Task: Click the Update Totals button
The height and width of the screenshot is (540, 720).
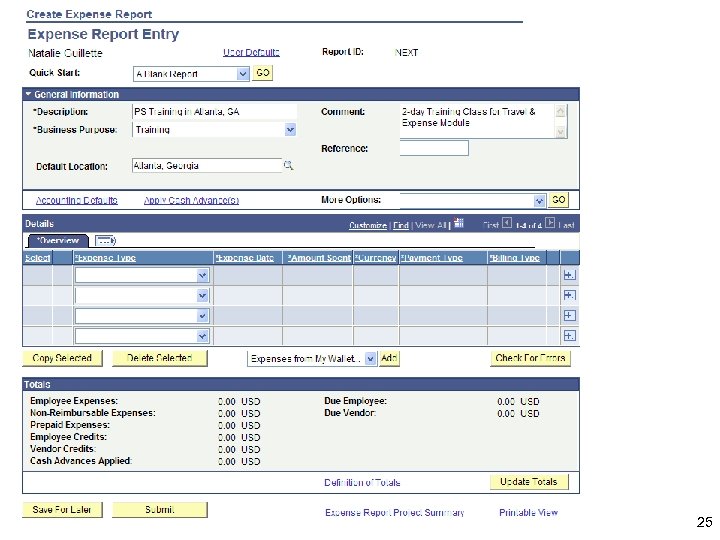Action: (x=529, y=482)
